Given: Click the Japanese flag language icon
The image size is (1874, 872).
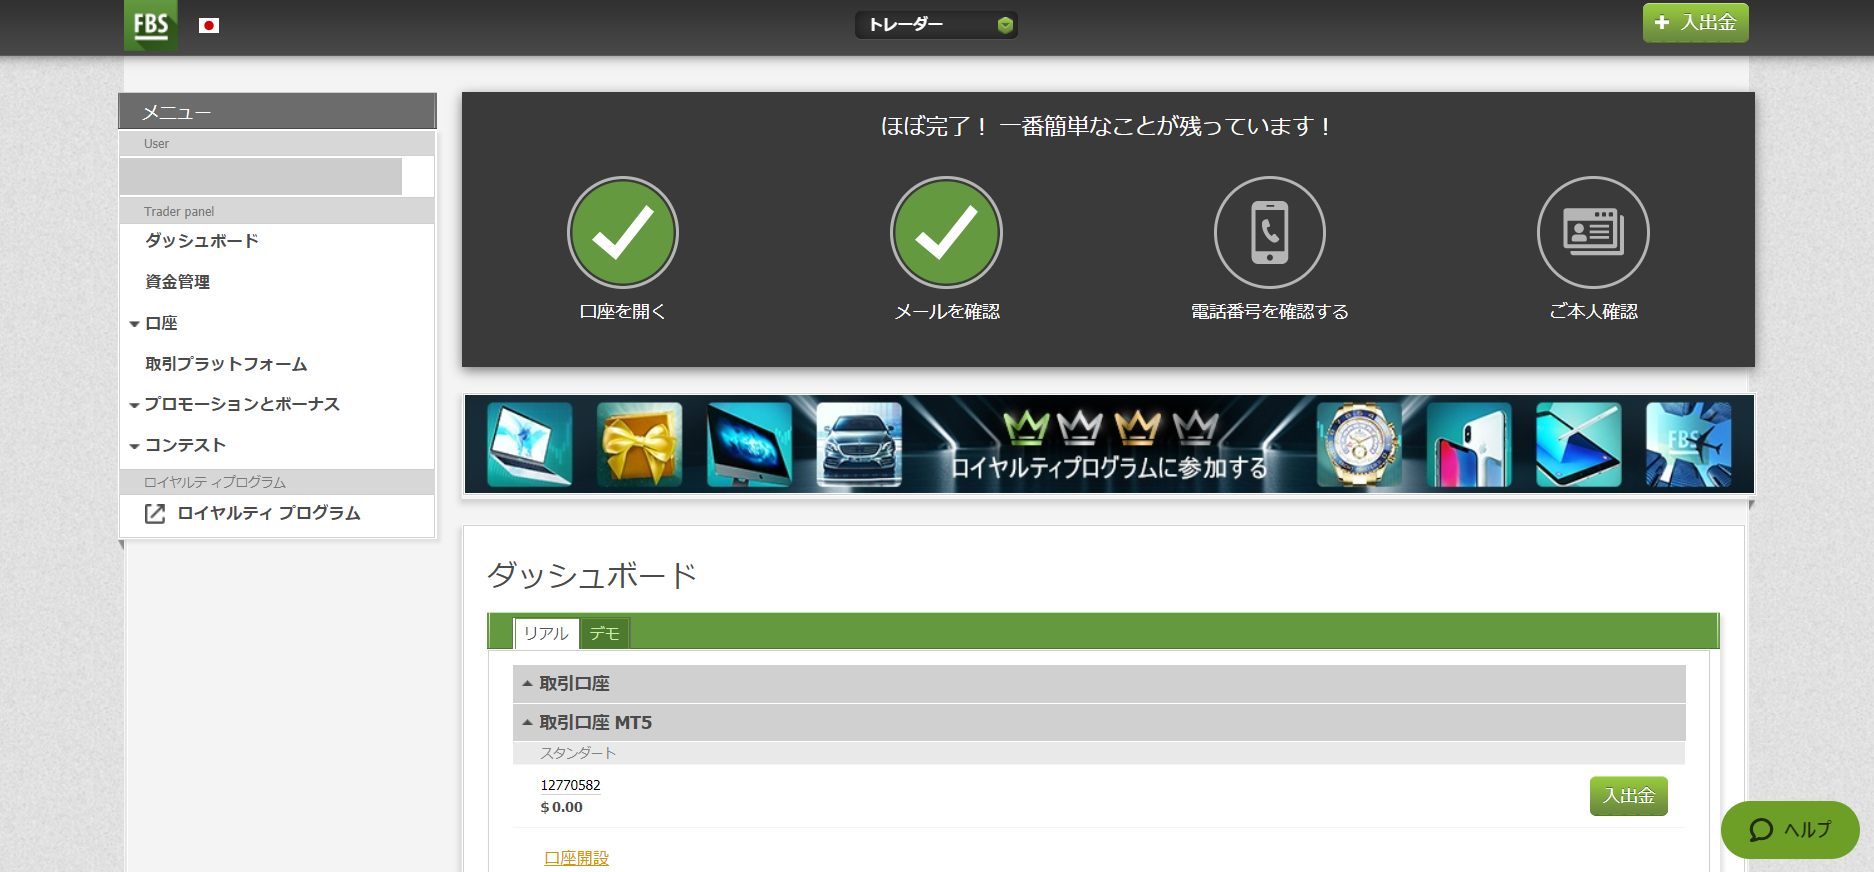Looking at the screenshot, I should tap(209, 26).
